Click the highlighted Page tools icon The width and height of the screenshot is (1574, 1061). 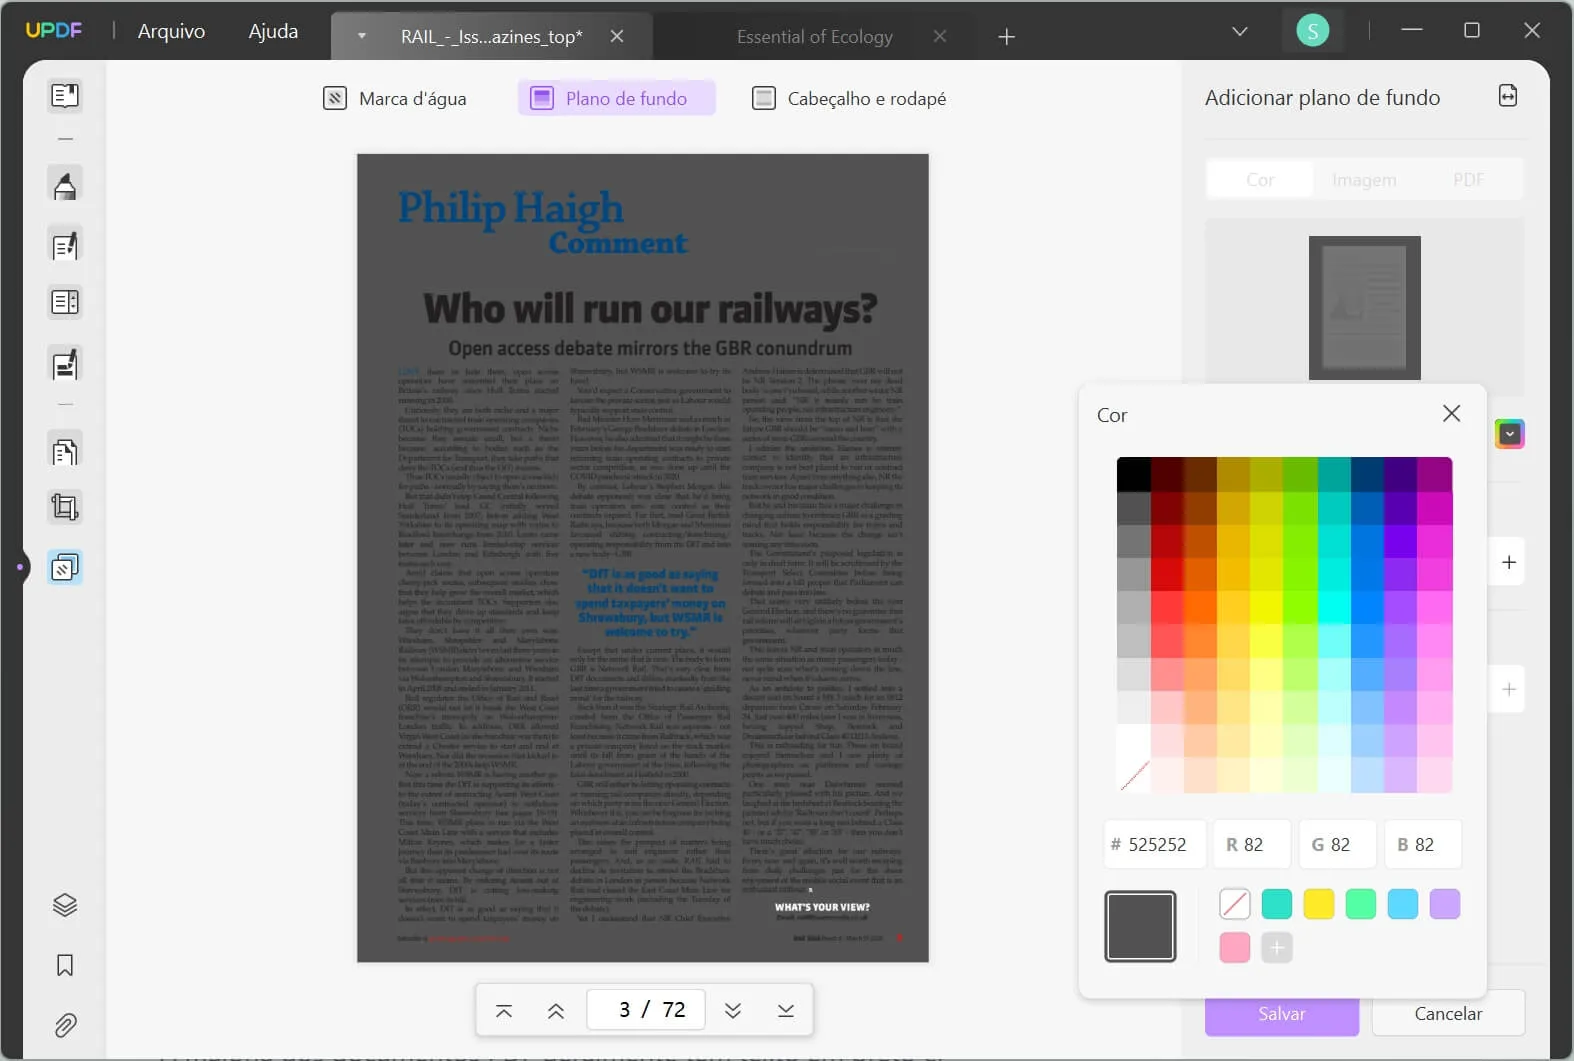pos(65,568)
